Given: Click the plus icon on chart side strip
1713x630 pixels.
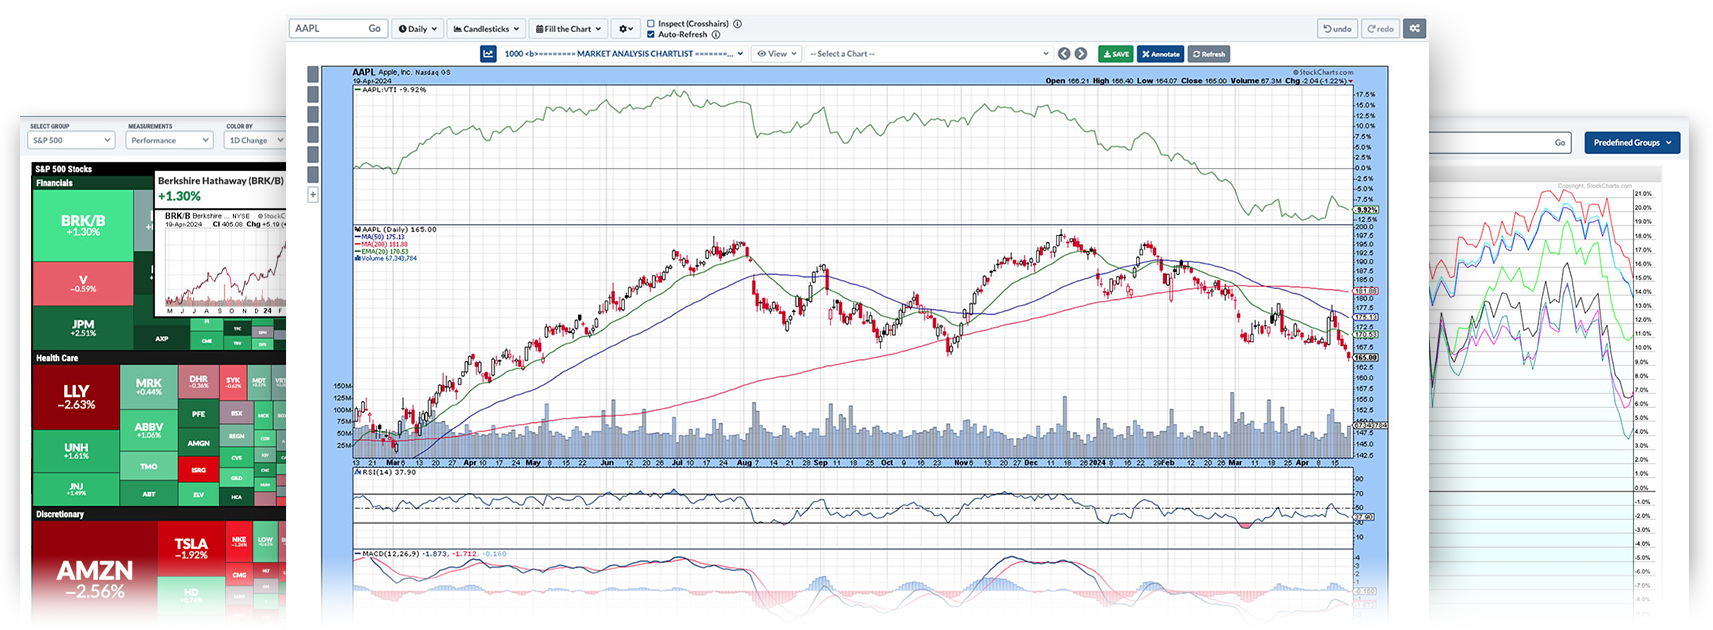Looking at the screenshot, I should coord(313,195).
